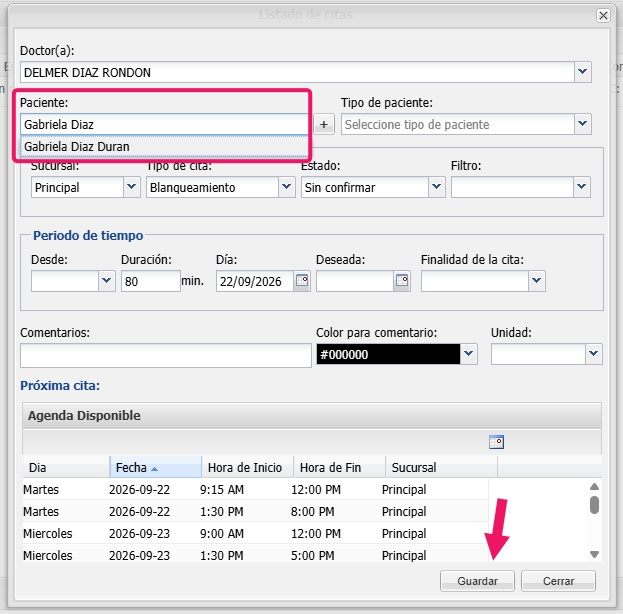This screenshot has height=614, width=623.
Task: Open the Color para comentario dropdown arrow
Action: click(468, 354)
